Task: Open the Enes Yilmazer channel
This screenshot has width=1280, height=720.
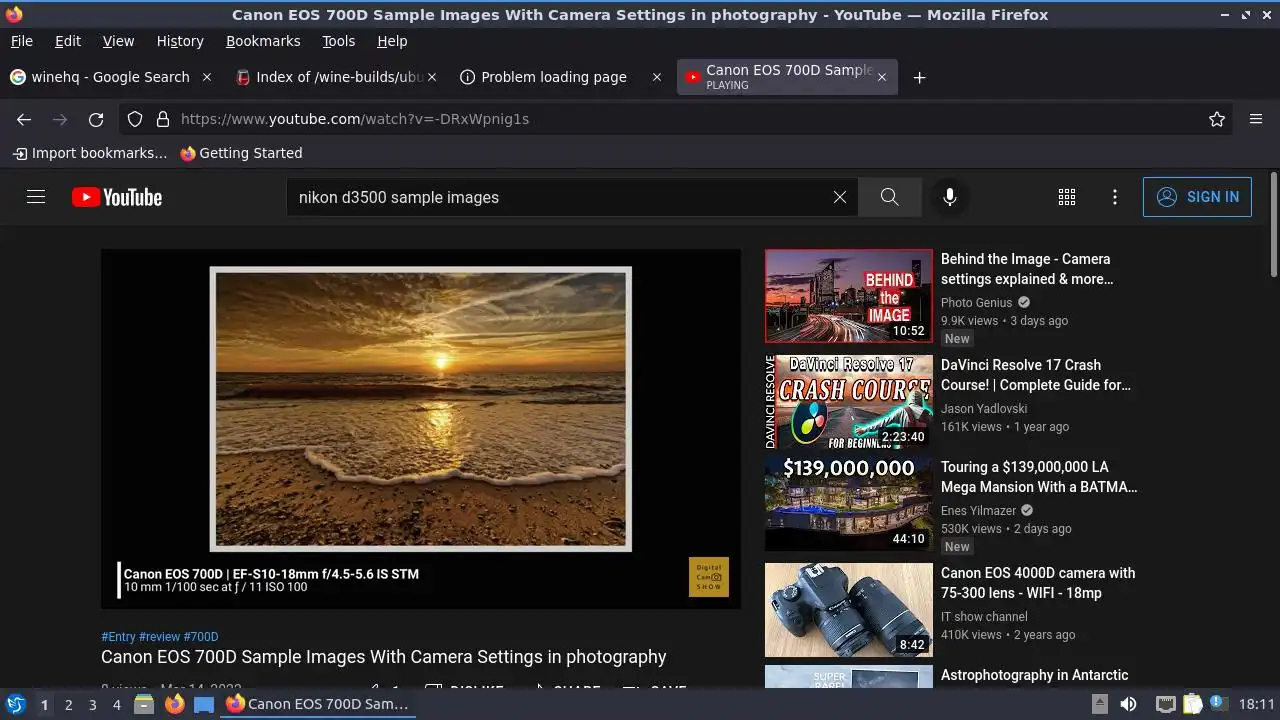Action: tap(978, 510)
